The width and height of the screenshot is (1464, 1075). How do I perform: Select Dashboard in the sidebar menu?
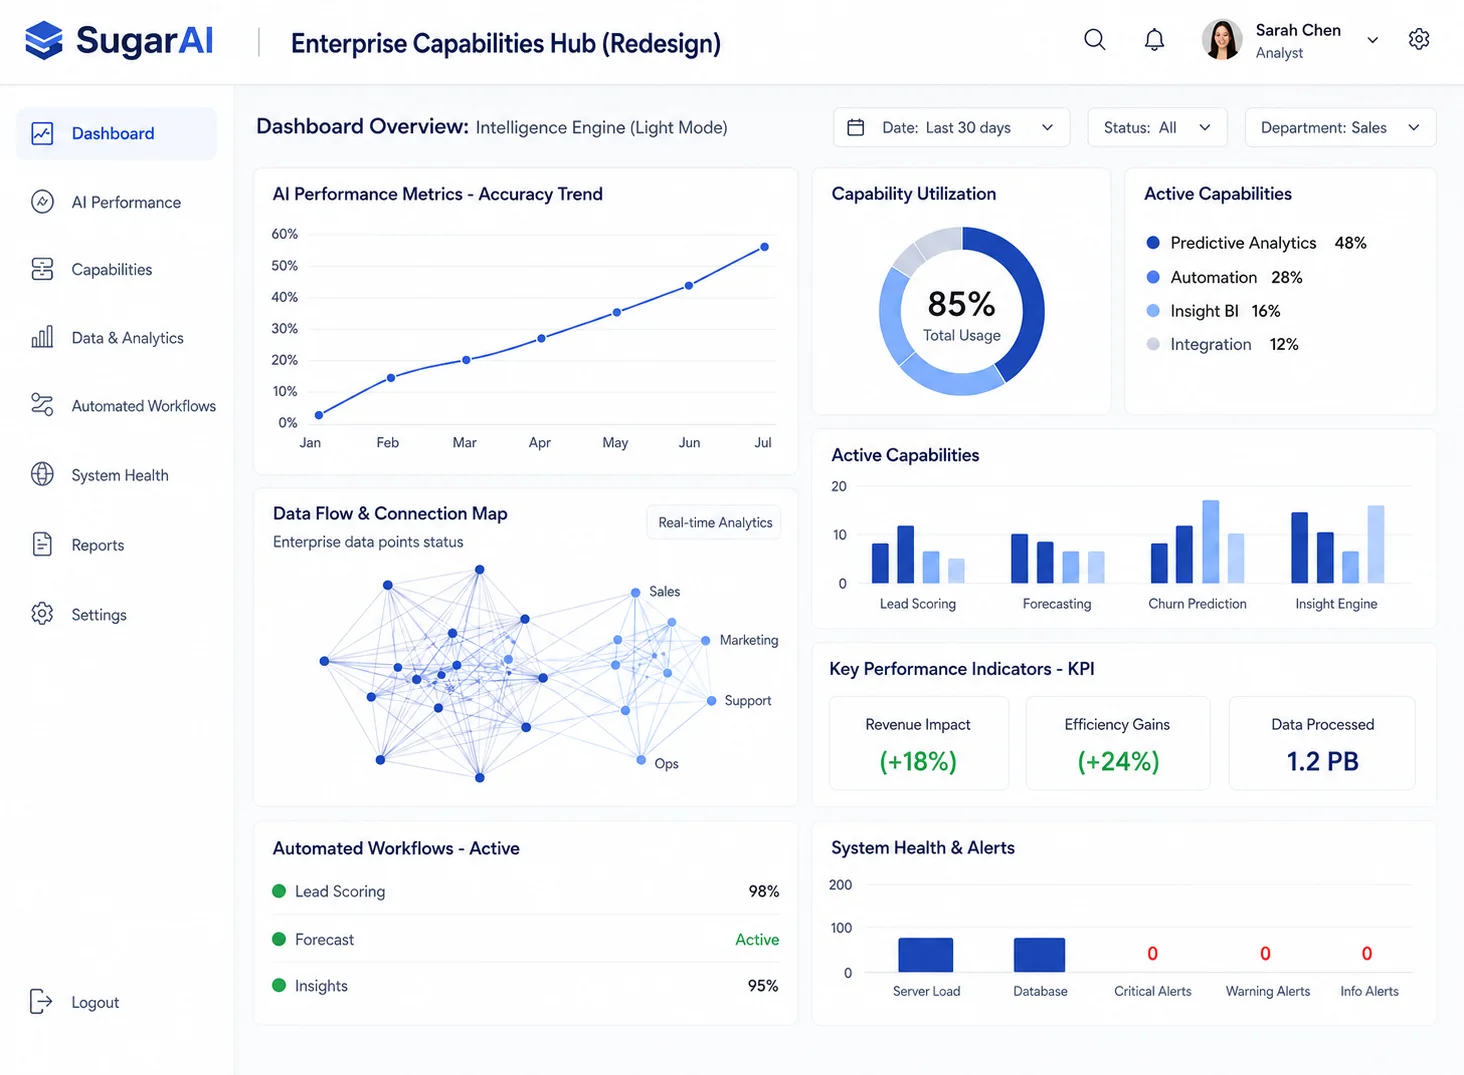[116, 133]
